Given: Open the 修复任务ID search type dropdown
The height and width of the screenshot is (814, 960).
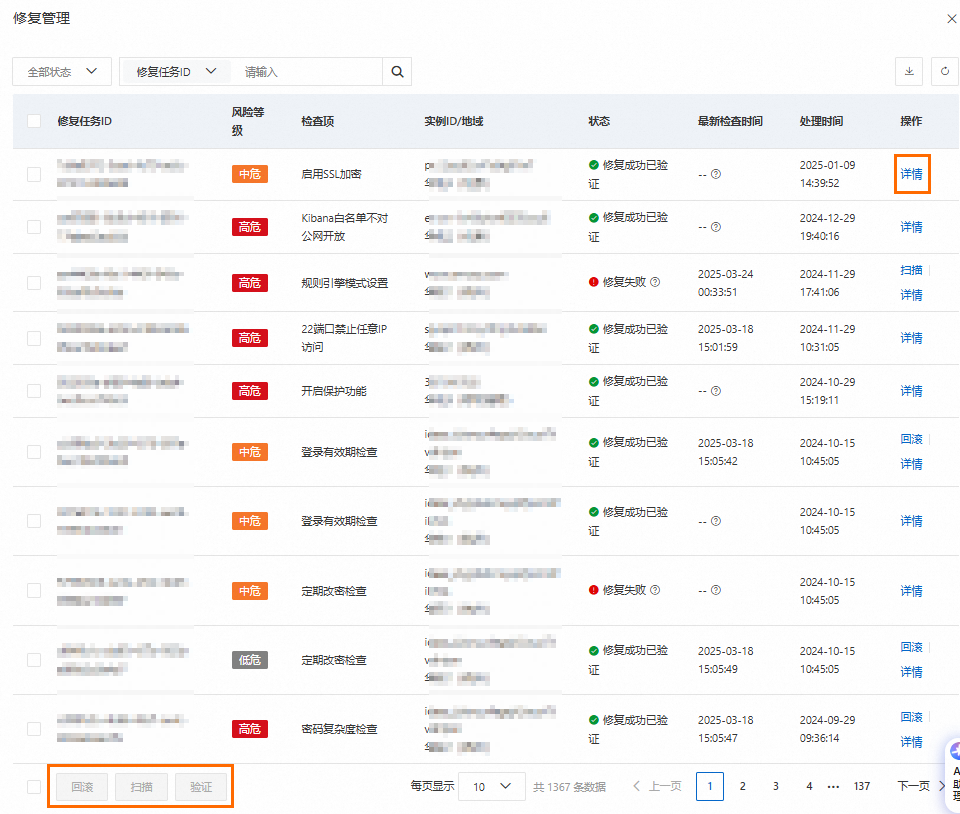Looking at the screenshot, I should coord(176,72).
